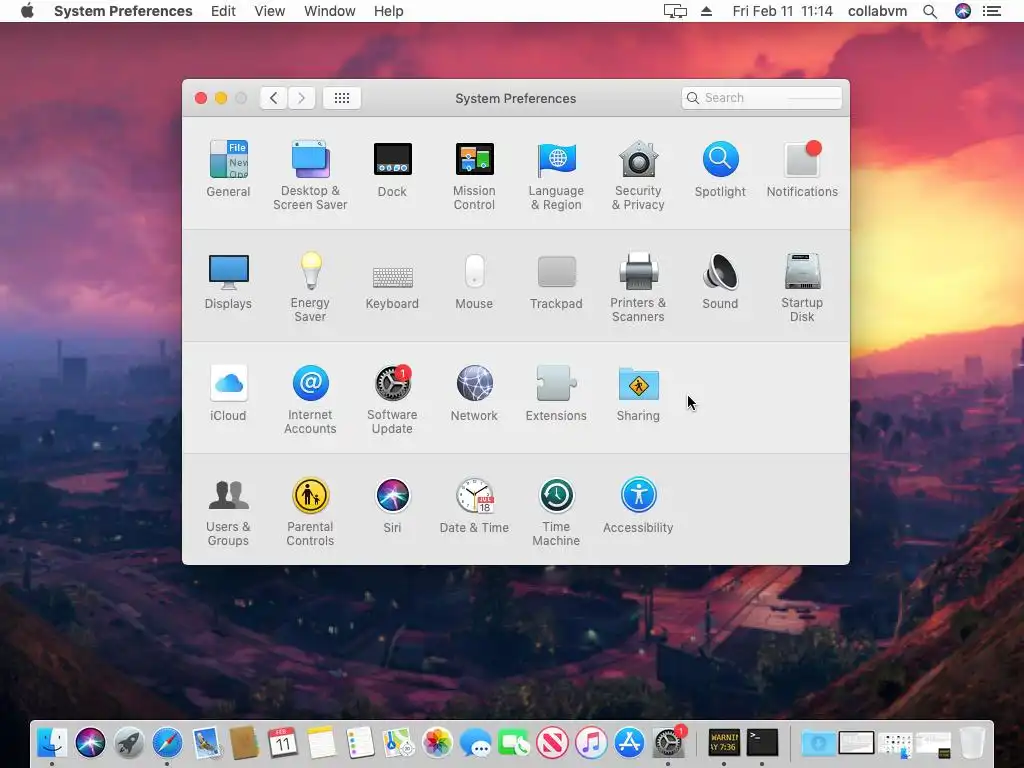Launch Siri from the Dock
Image resolution: width=1024 pixels, height=768 pixels.
tap(90, 743)
